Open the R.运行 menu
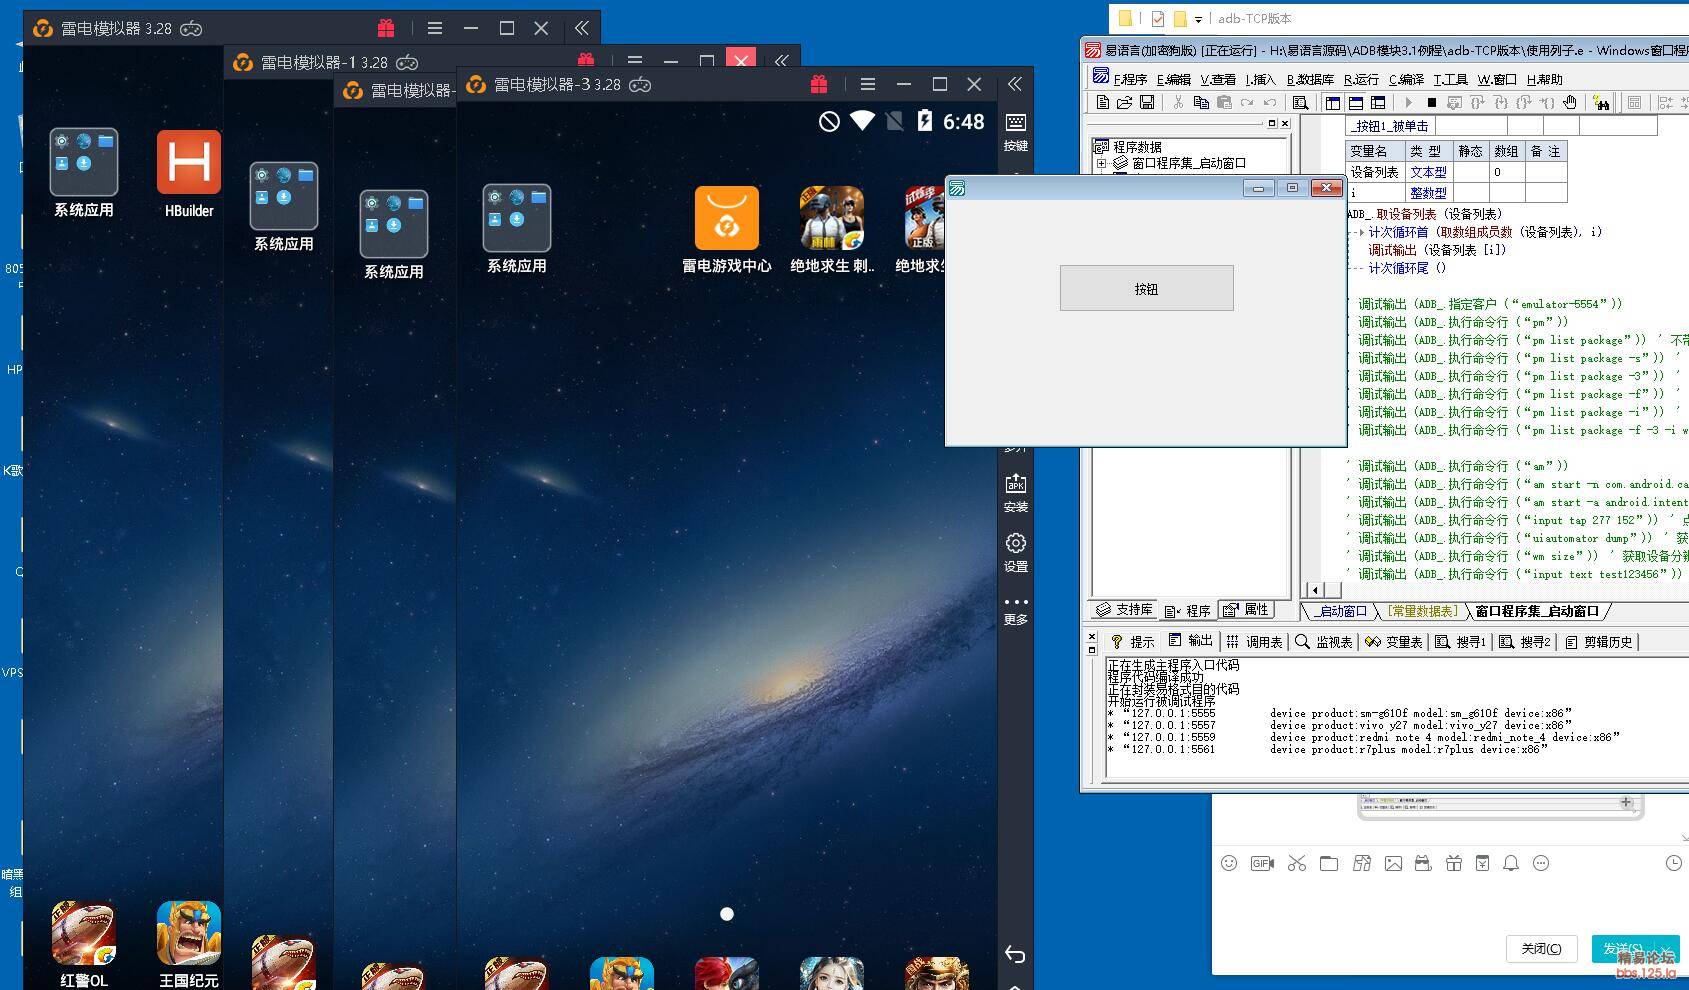The height and width of the screenshot is (990, 1689). [x=1360, y=79]
